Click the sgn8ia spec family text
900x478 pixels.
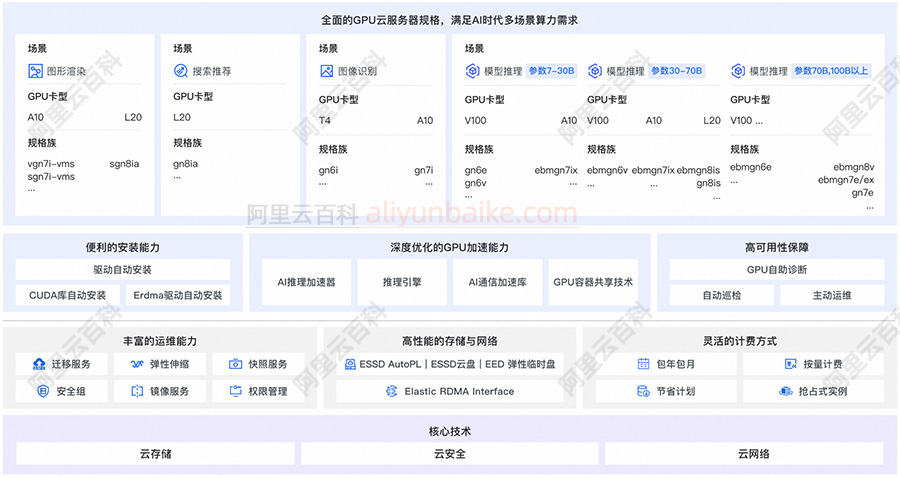coord(125,164)
